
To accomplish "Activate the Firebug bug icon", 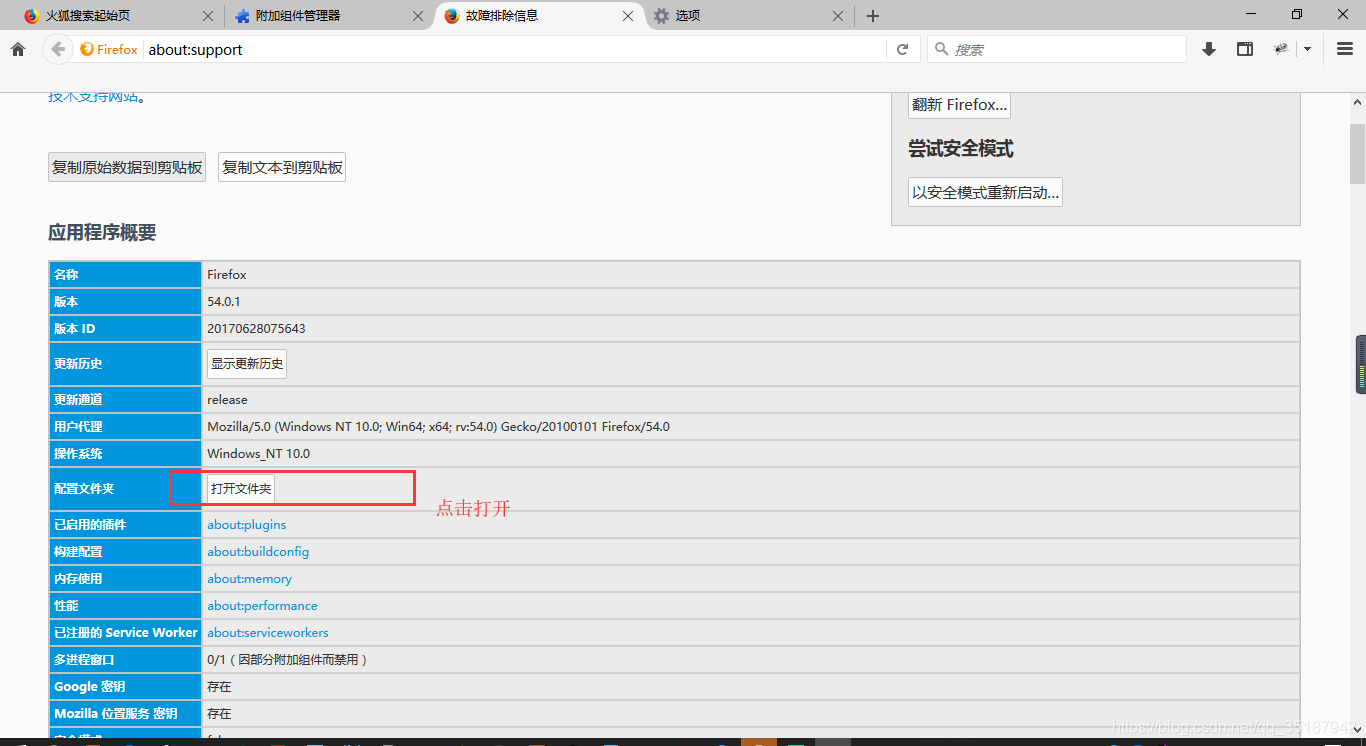I will [x=1281, y=49].
